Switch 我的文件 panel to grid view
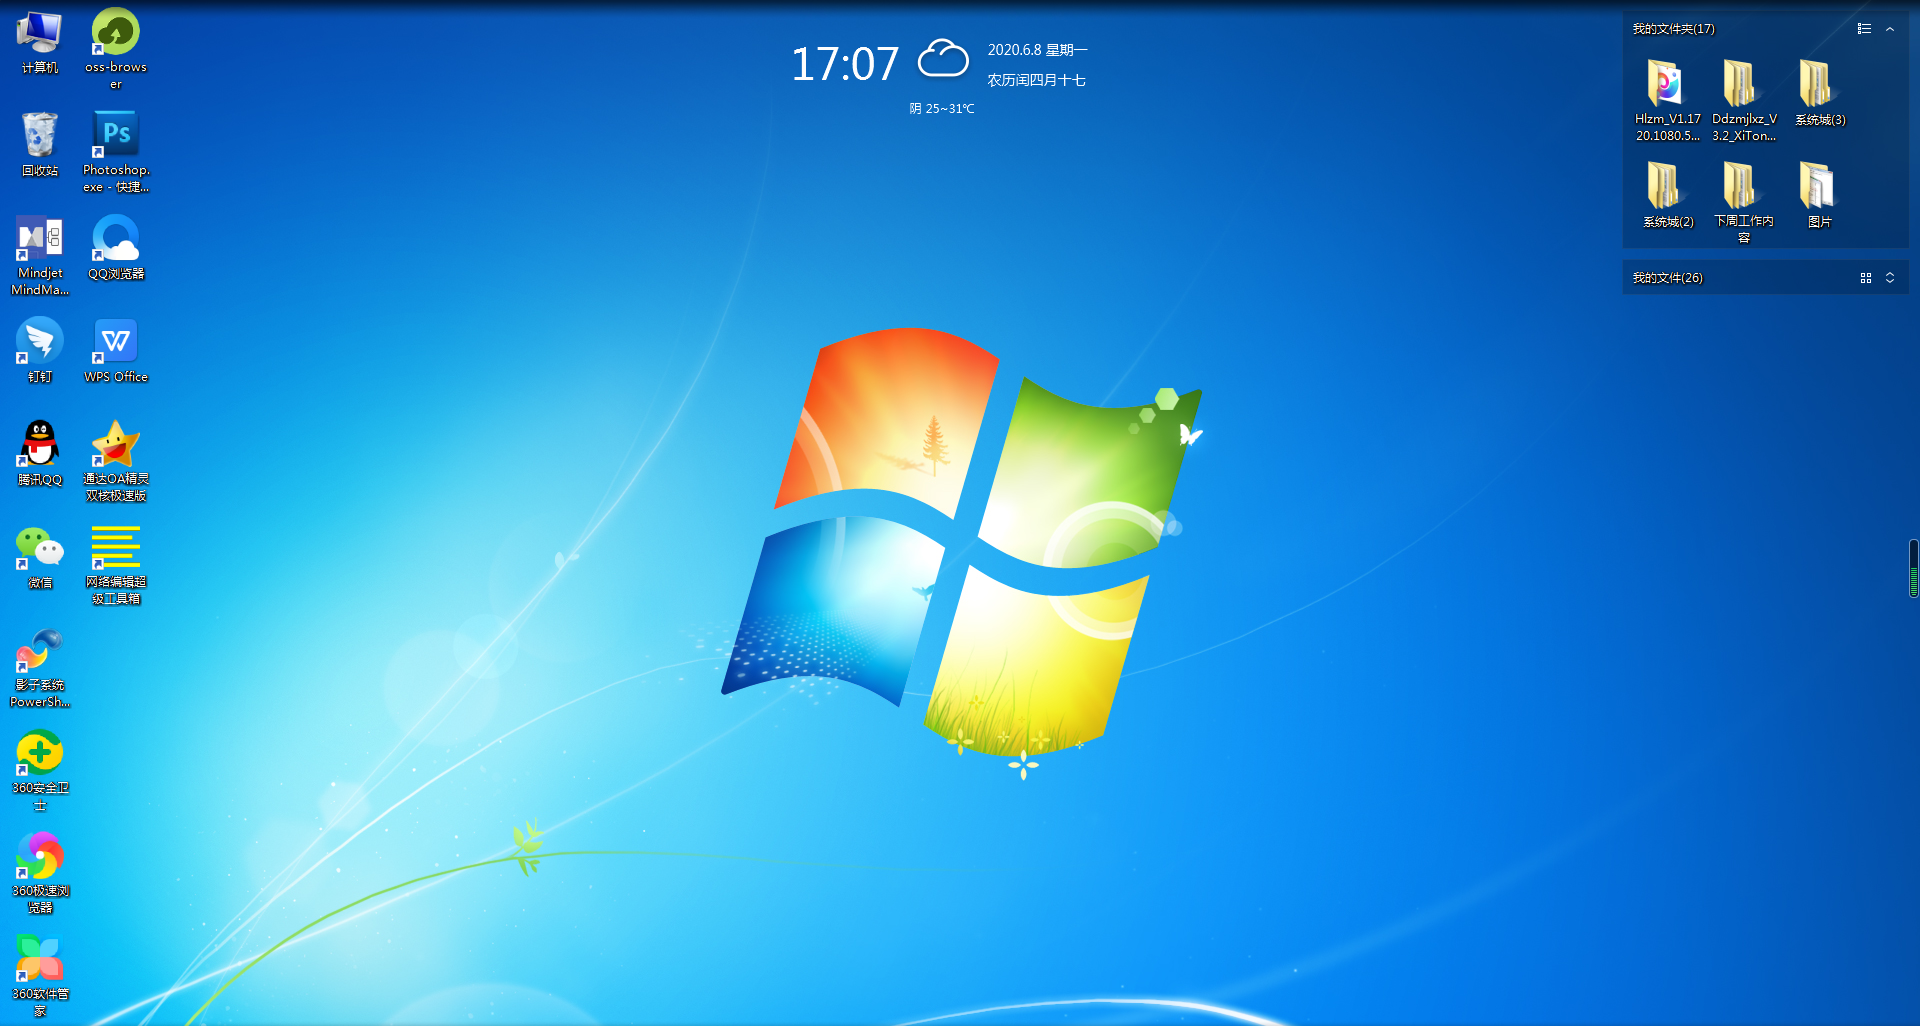The height and width of the screenshot is (1026, 1920). click(1866, 278)
